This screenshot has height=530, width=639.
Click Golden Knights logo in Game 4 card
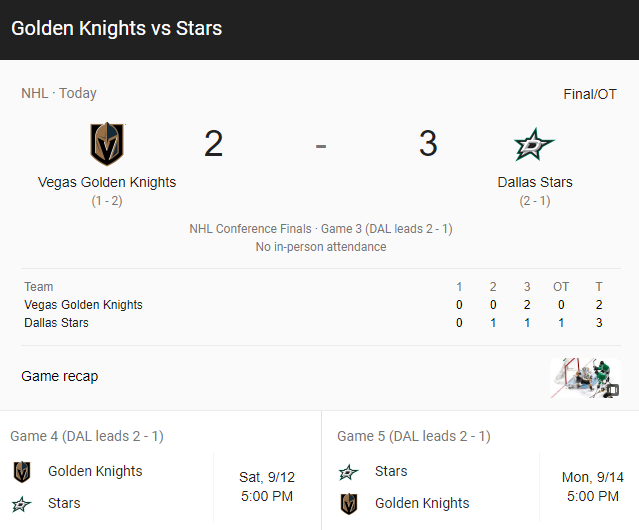point(22,472)
